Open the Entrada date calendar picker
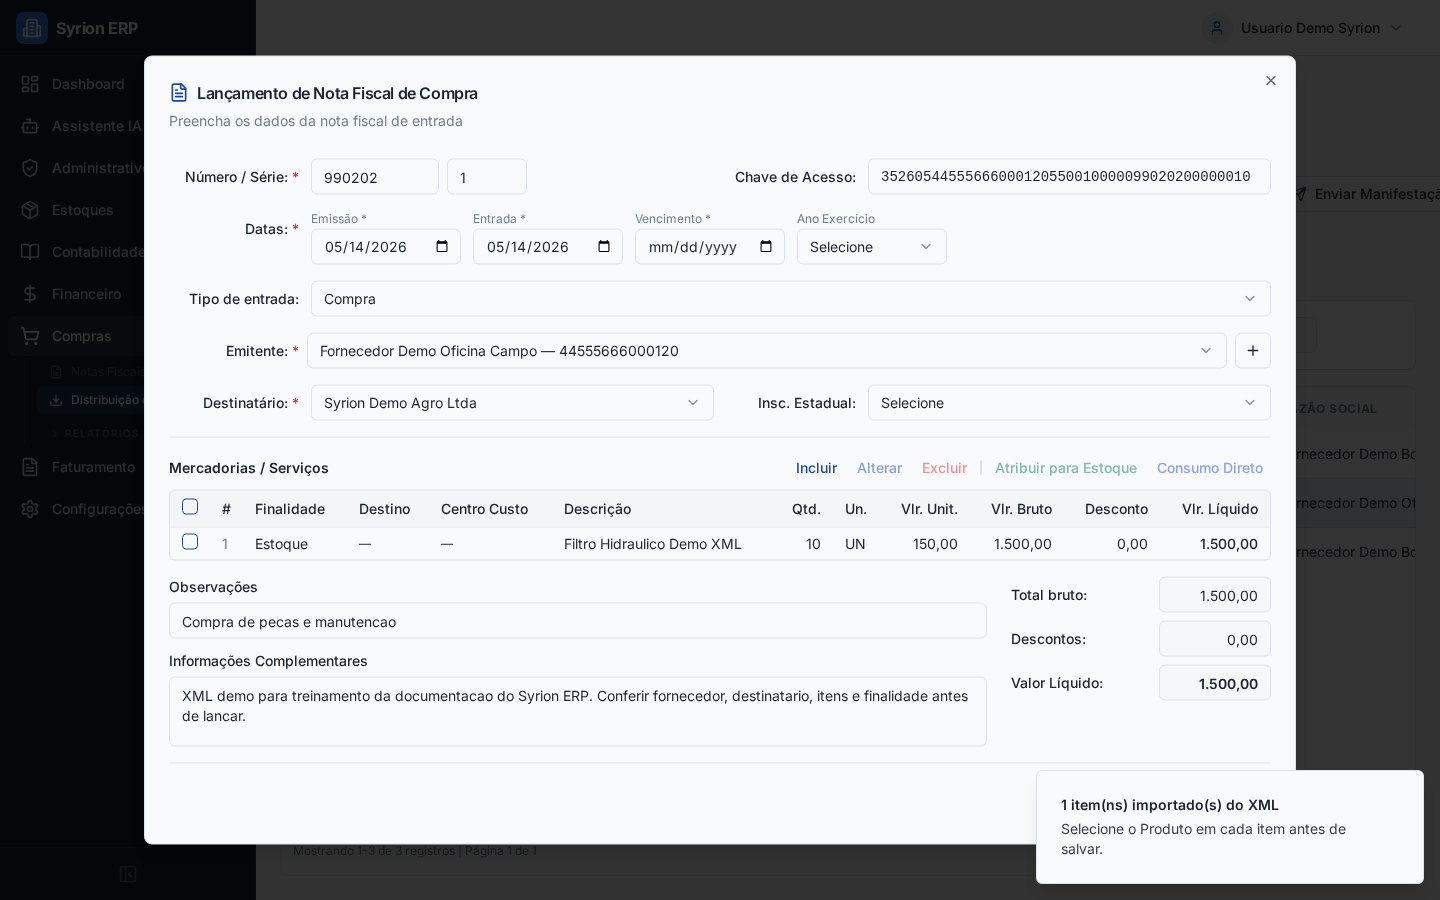Image resolution: width=1440 pixels, height=900 pixels. [604, 247]
